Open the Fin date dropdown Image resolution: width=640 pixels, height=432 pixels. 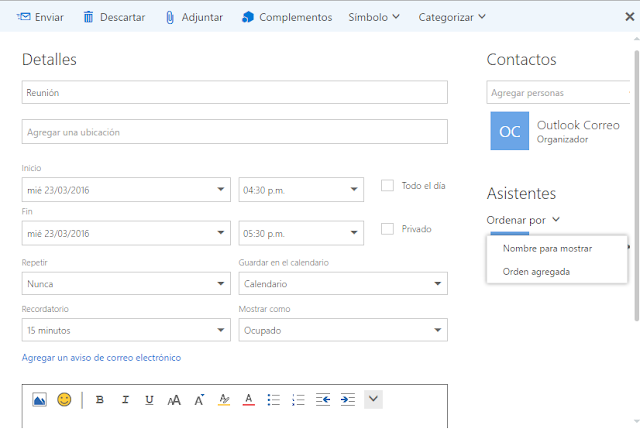coord(126,233)
